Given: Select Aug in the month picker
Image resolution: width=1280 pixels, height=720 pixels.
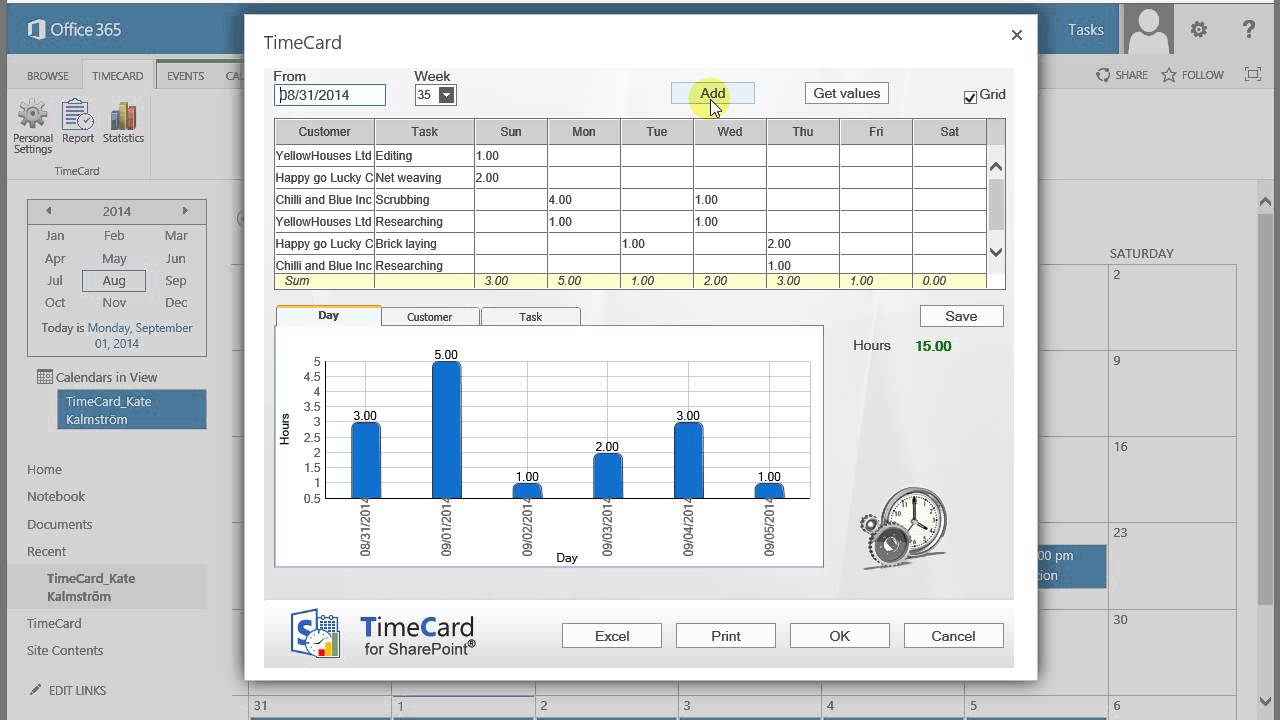Looking at the screenshot, I should 114,281.
